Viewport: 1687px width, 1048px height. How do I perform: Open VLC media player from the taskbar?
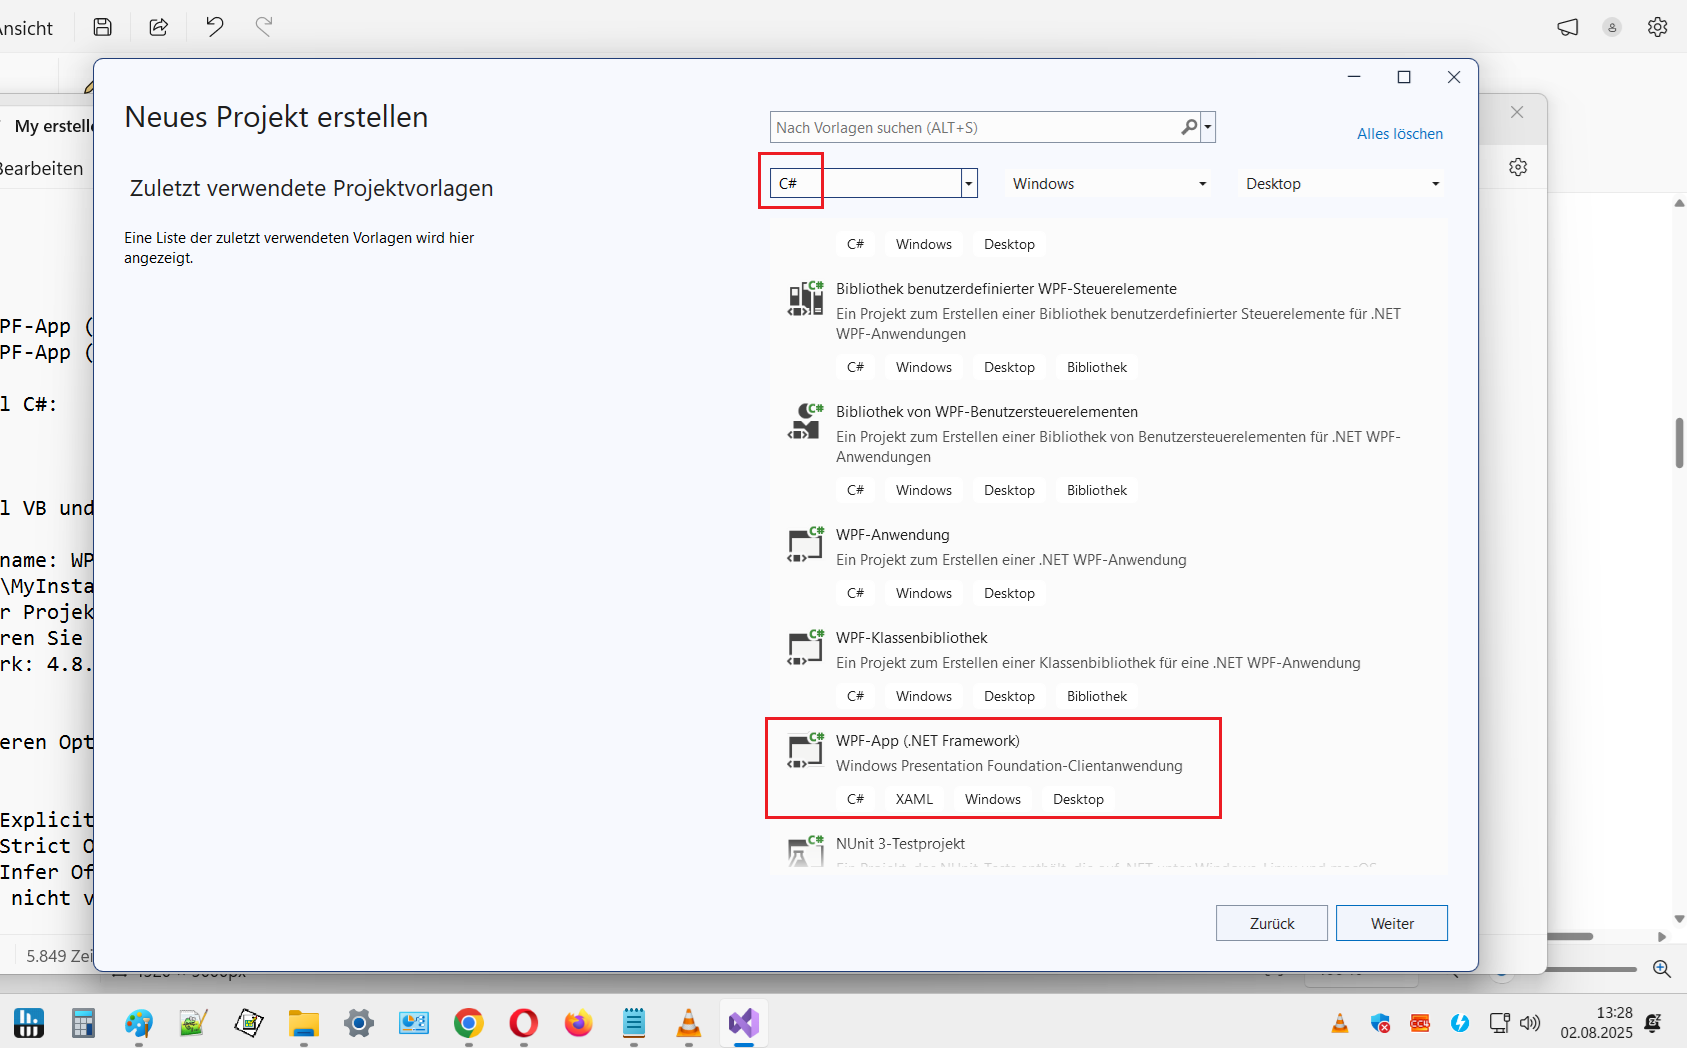pos(689,1023)
